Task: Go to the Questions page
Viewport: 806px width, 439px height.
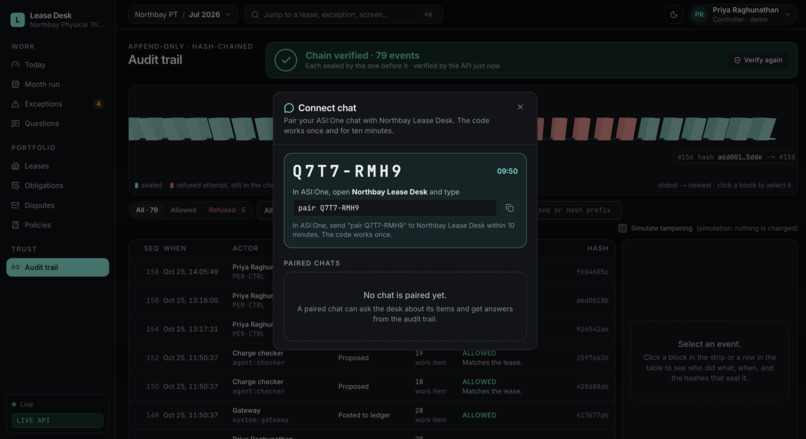Action: tap(57, 123)
